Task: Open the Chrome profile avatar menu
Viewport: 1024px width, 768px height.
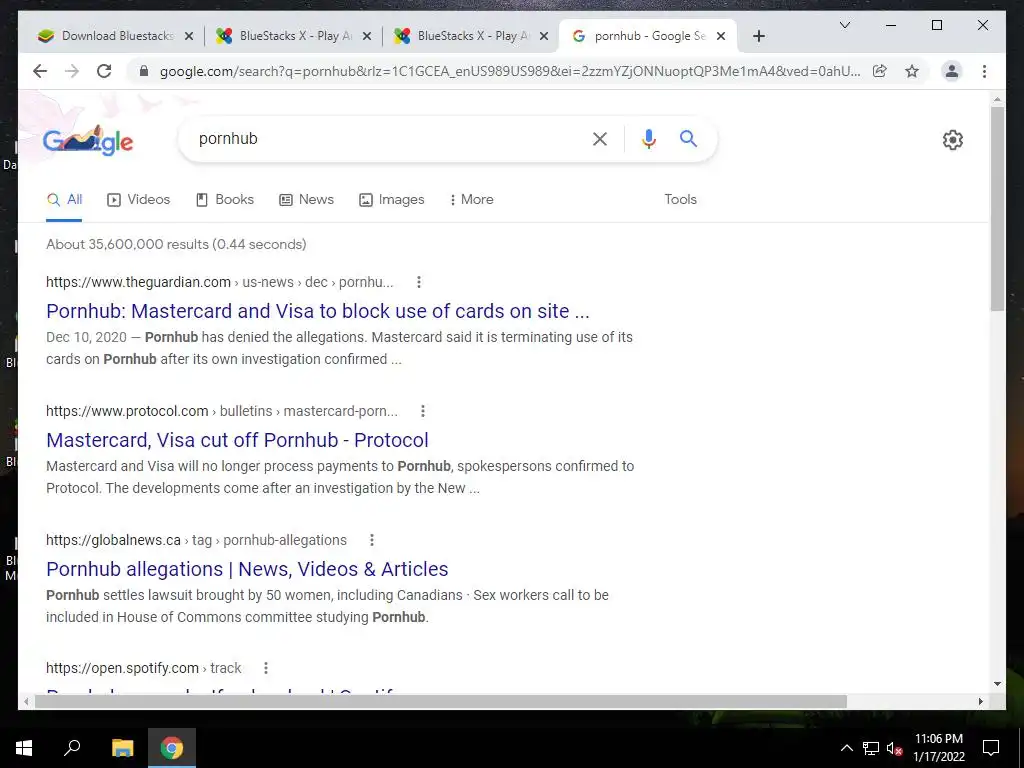Action: 952,71
